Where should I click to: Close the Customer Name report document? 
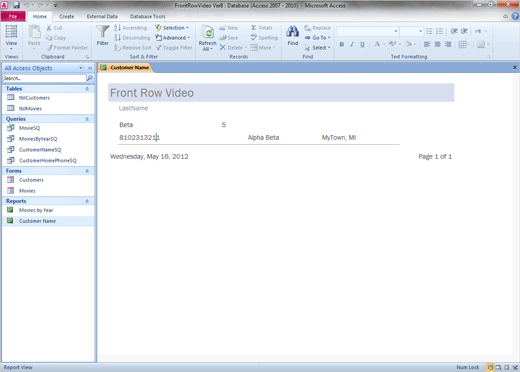tap(515, 67)
